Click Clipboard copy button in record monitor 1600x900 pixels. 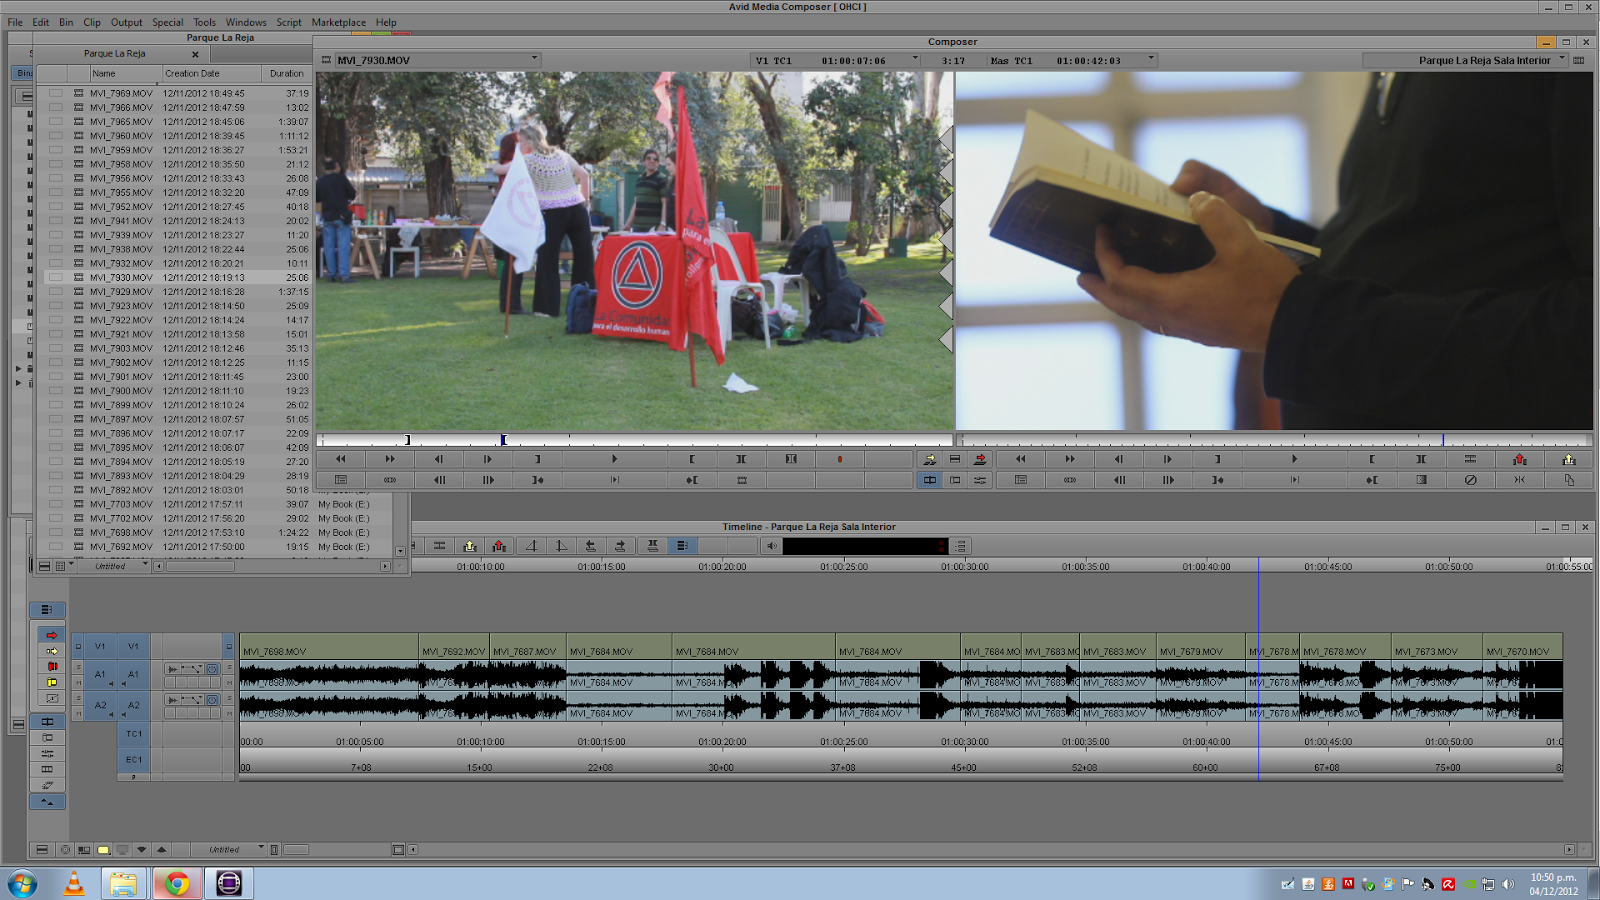coord(1569,480)
